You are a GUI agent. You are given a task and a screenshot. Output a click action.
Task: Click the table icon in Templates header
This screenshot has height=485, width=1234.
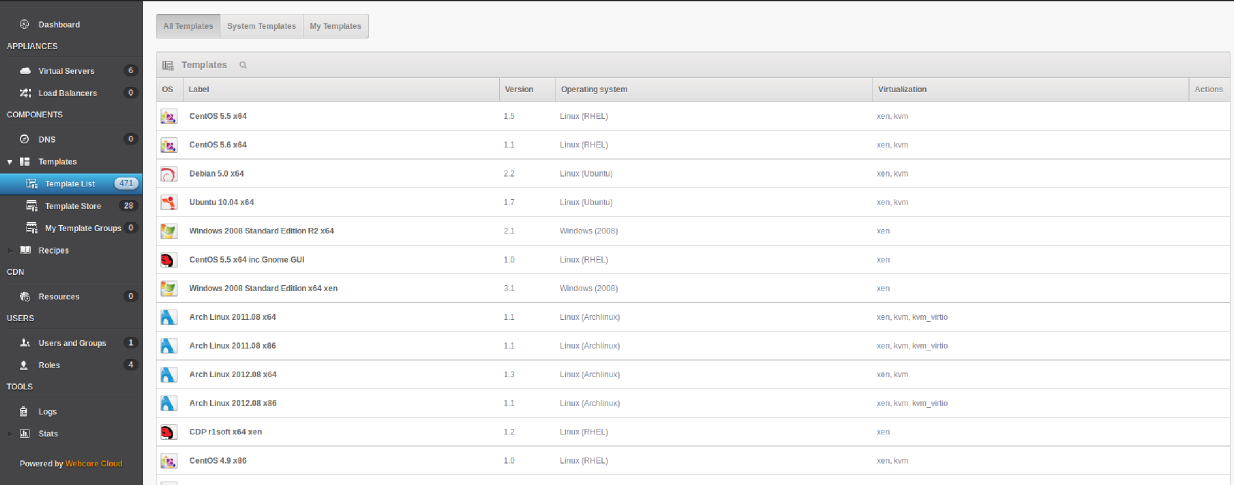pyautogui.click(x=168, y=65)
